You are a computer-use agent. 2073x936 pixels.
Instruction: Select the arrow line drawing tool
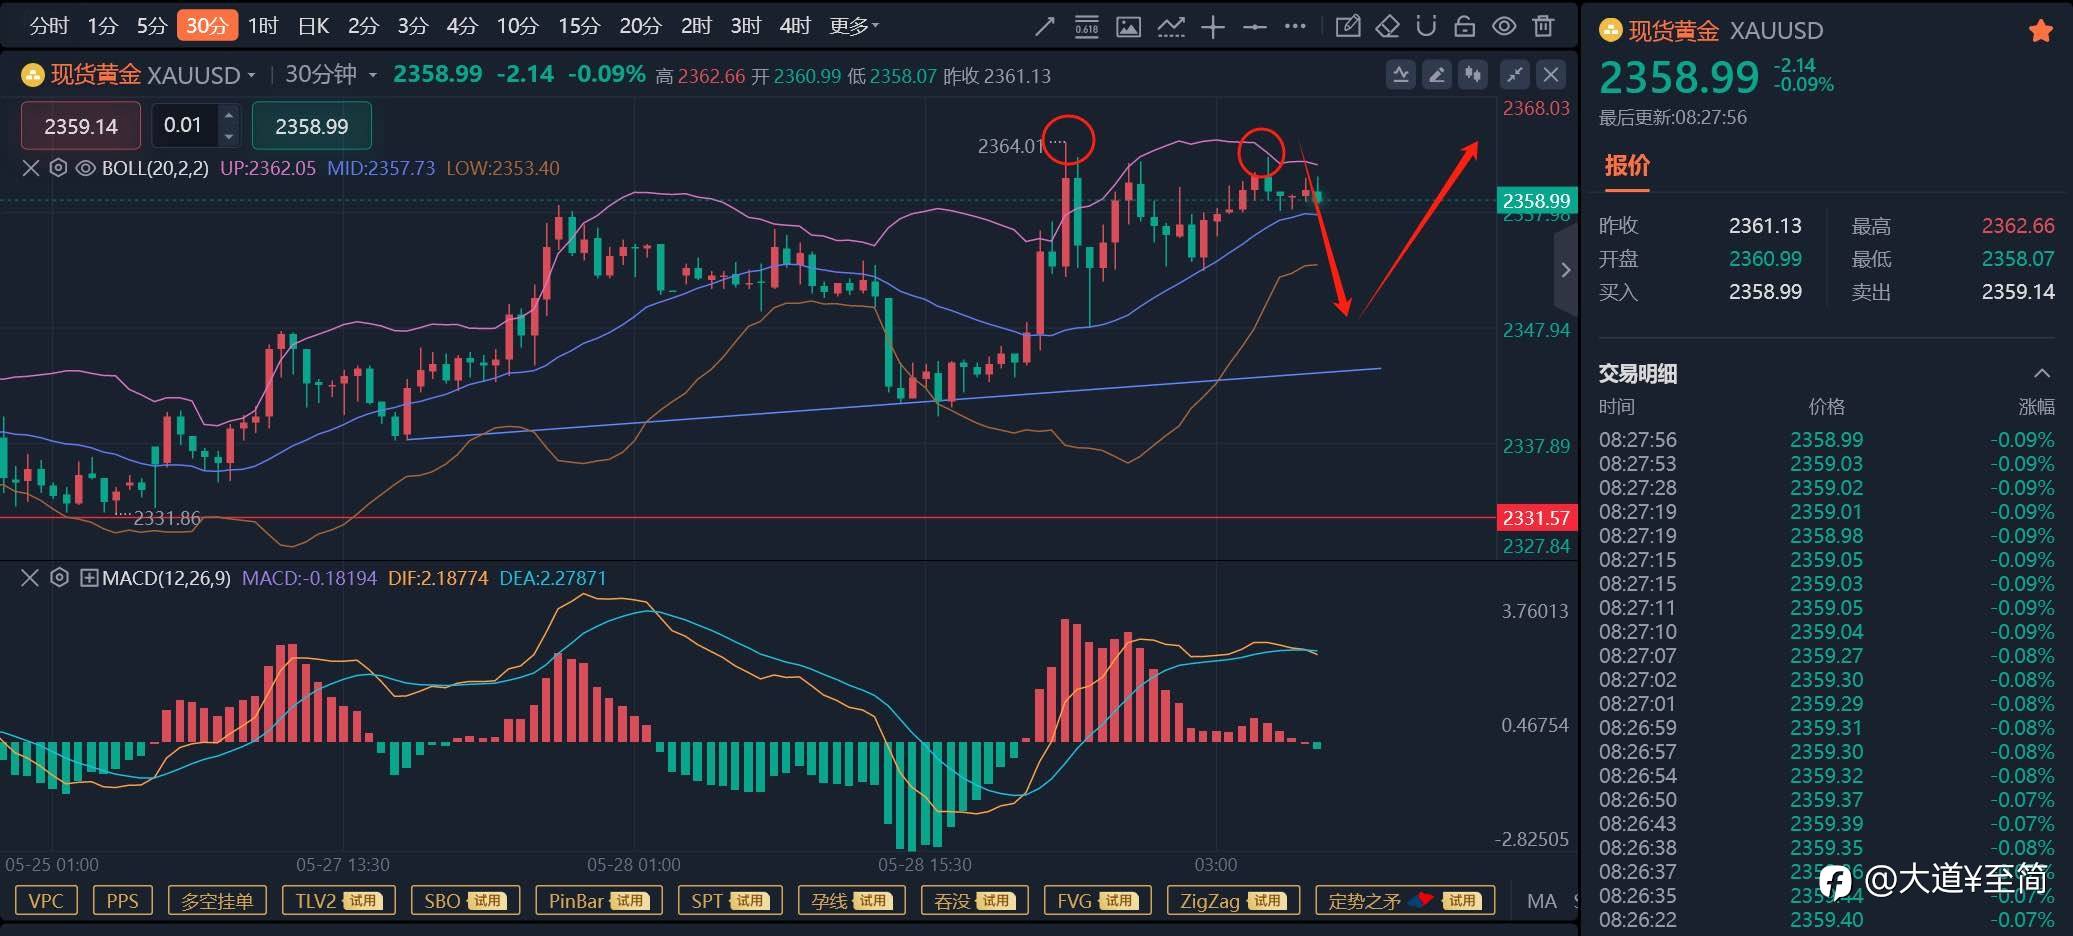(1044, 27)
